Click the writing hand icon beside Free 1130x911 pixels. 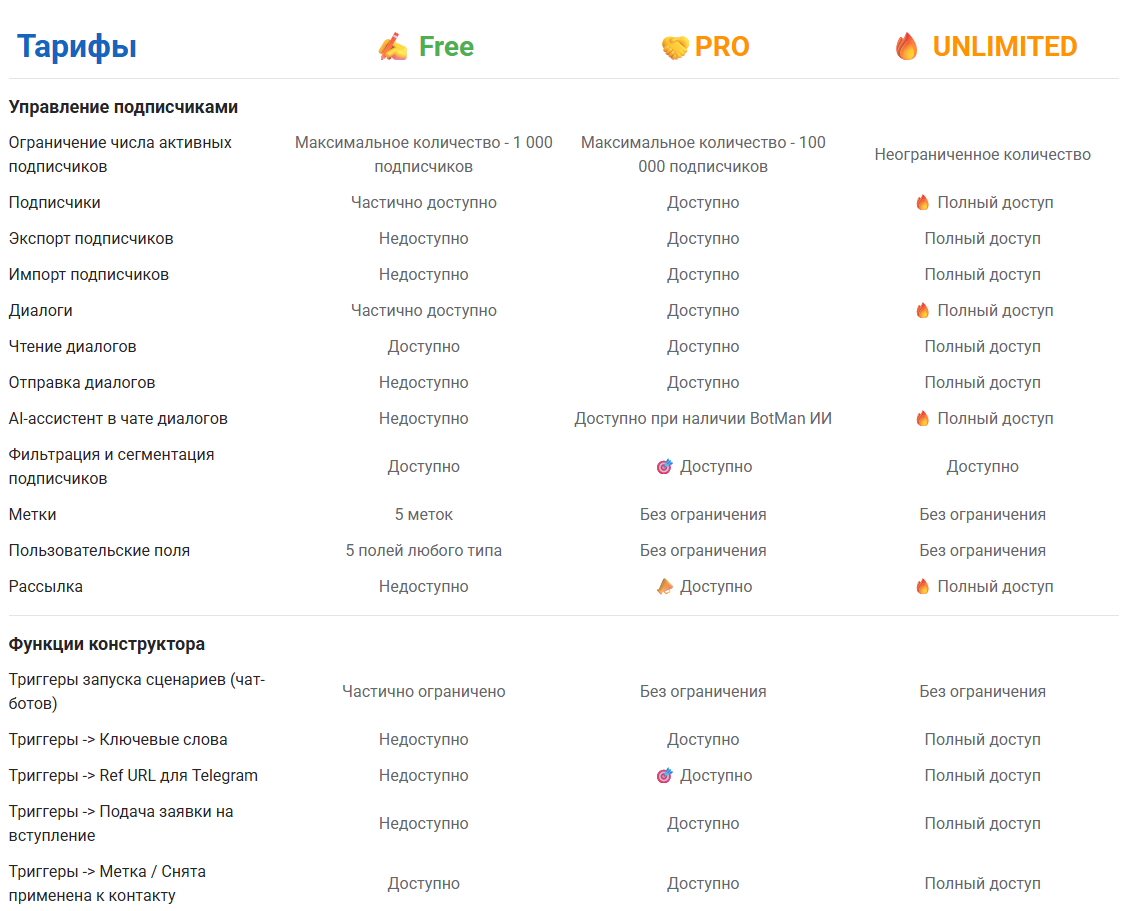pyautogui.click(x=392, y=47)
